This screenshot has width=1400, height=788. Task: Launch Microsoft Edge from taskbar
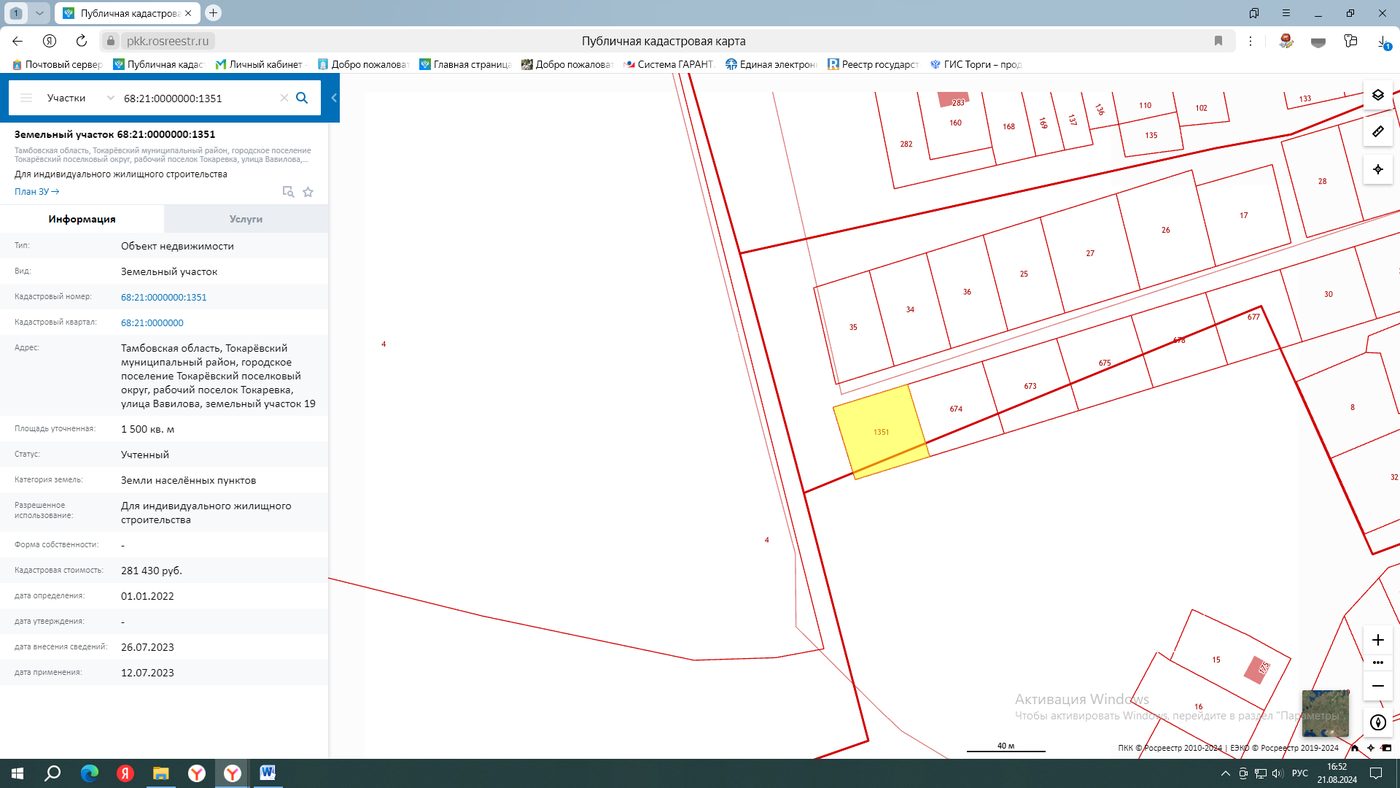(x=89, y=773)
